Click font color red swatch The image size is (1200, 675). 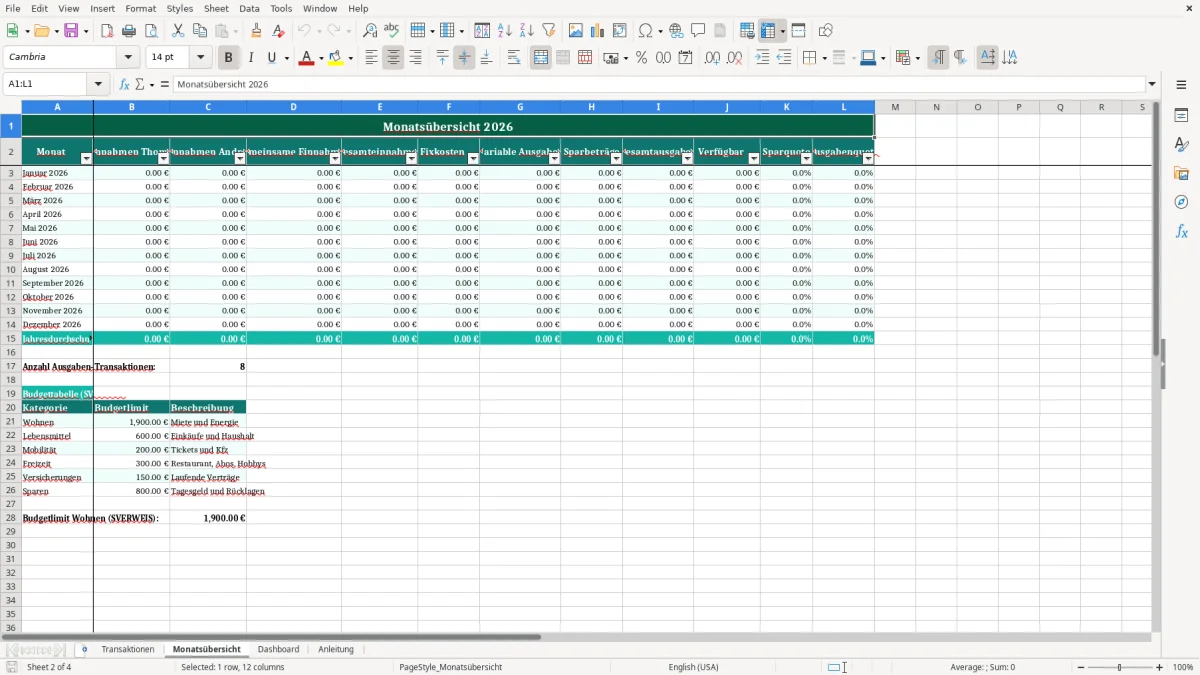[306, 58]
